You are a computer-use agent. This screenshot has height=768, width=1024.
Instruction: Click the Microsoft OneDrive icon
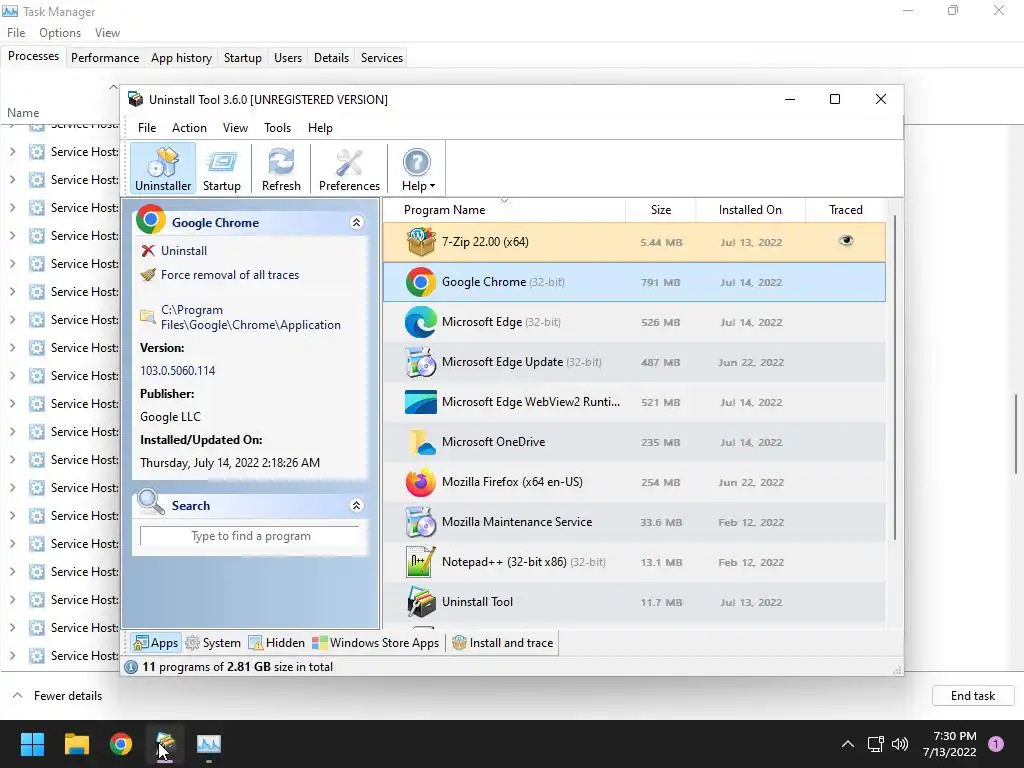click(x=421, y=442)
